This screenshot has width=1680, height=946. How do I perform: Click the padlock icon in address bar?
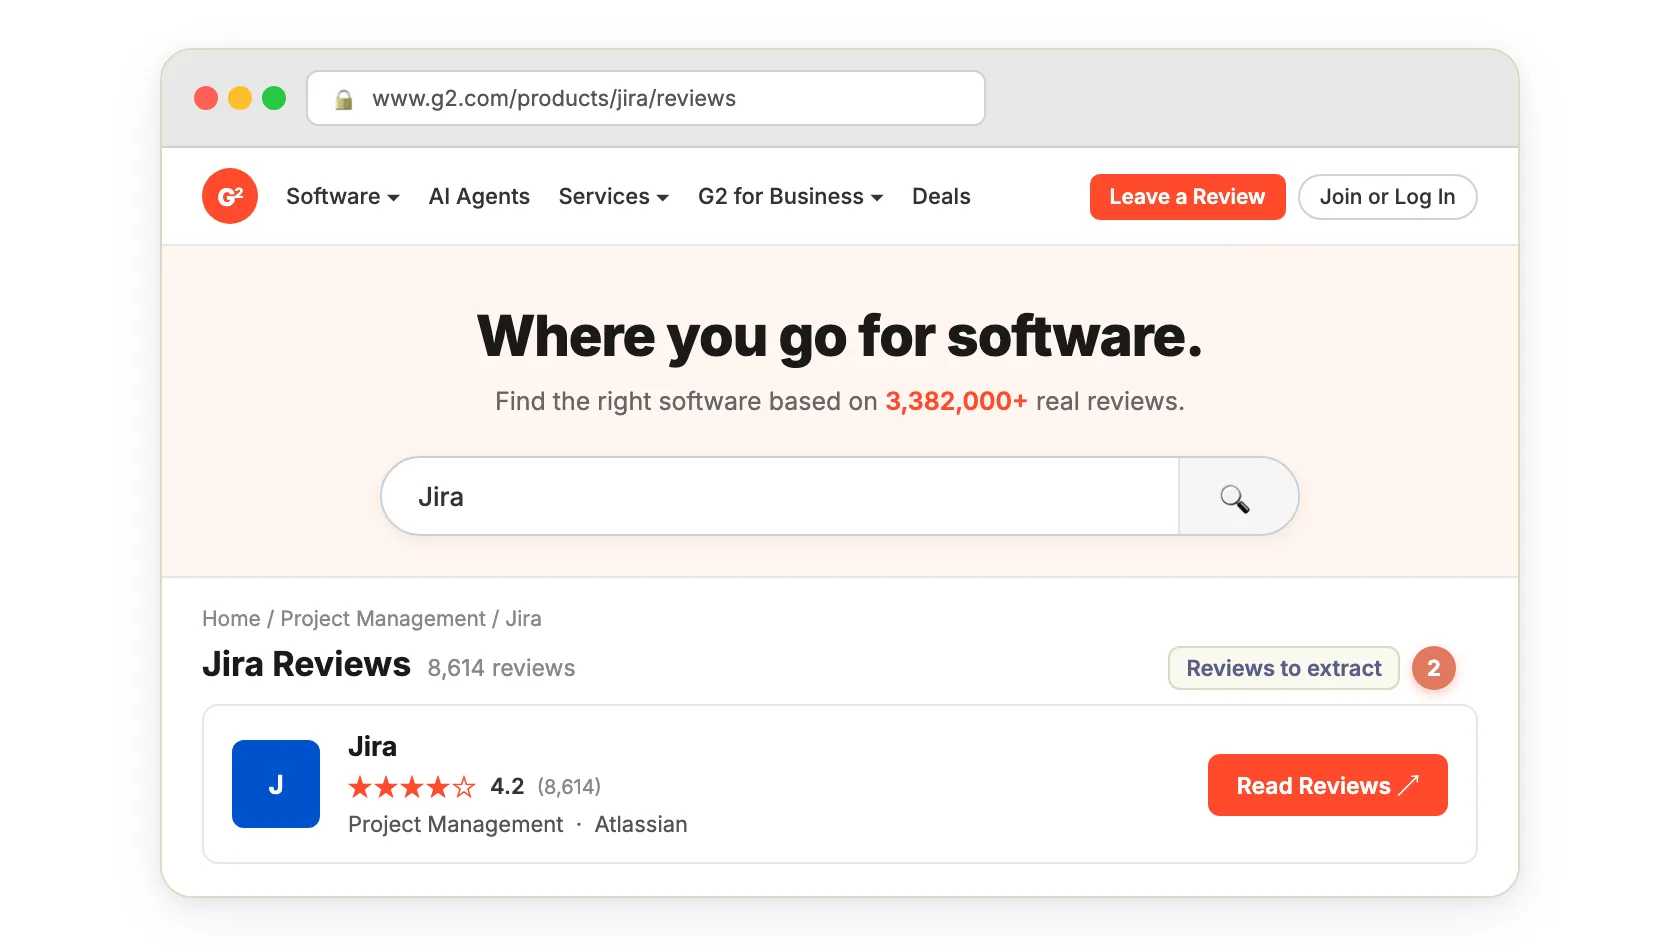344,99
